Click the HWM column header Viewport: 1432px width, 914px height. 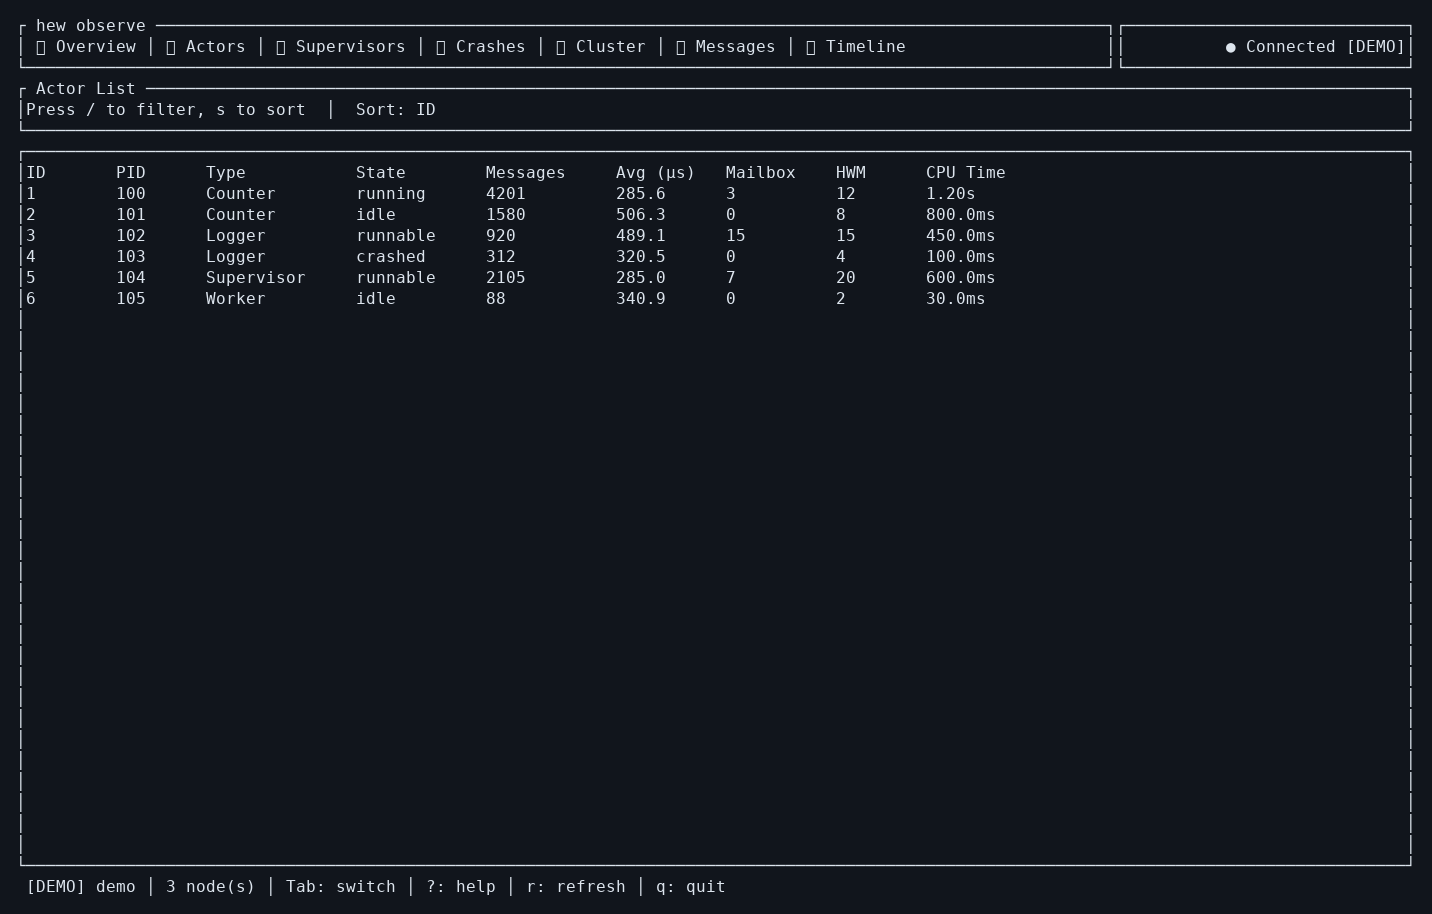[x=851, y=173]
